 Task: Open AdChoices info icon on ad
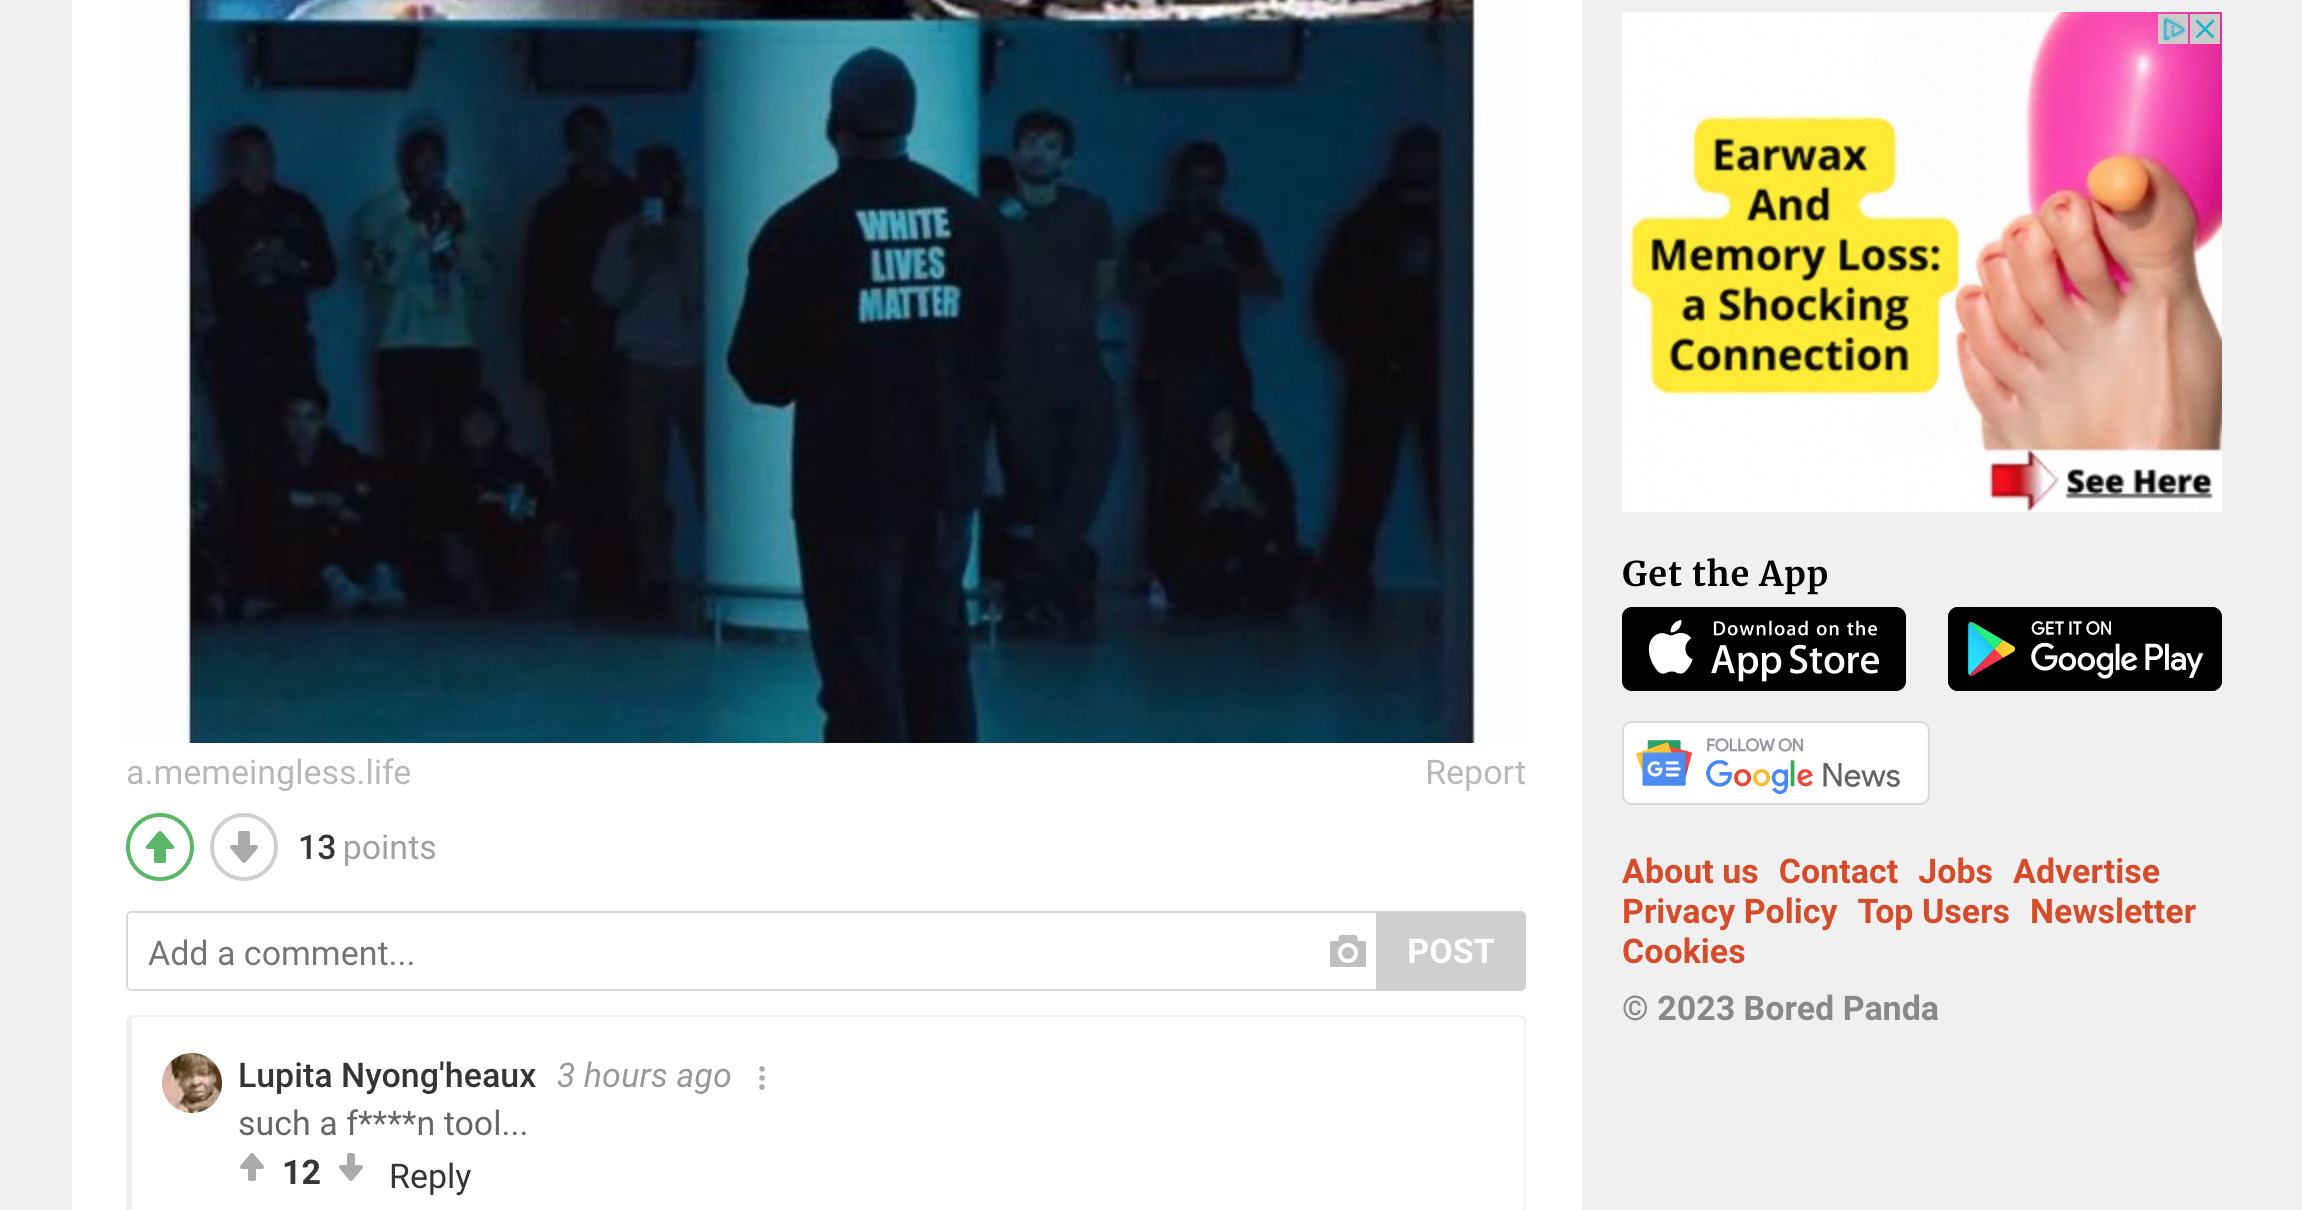(2174, 29)
